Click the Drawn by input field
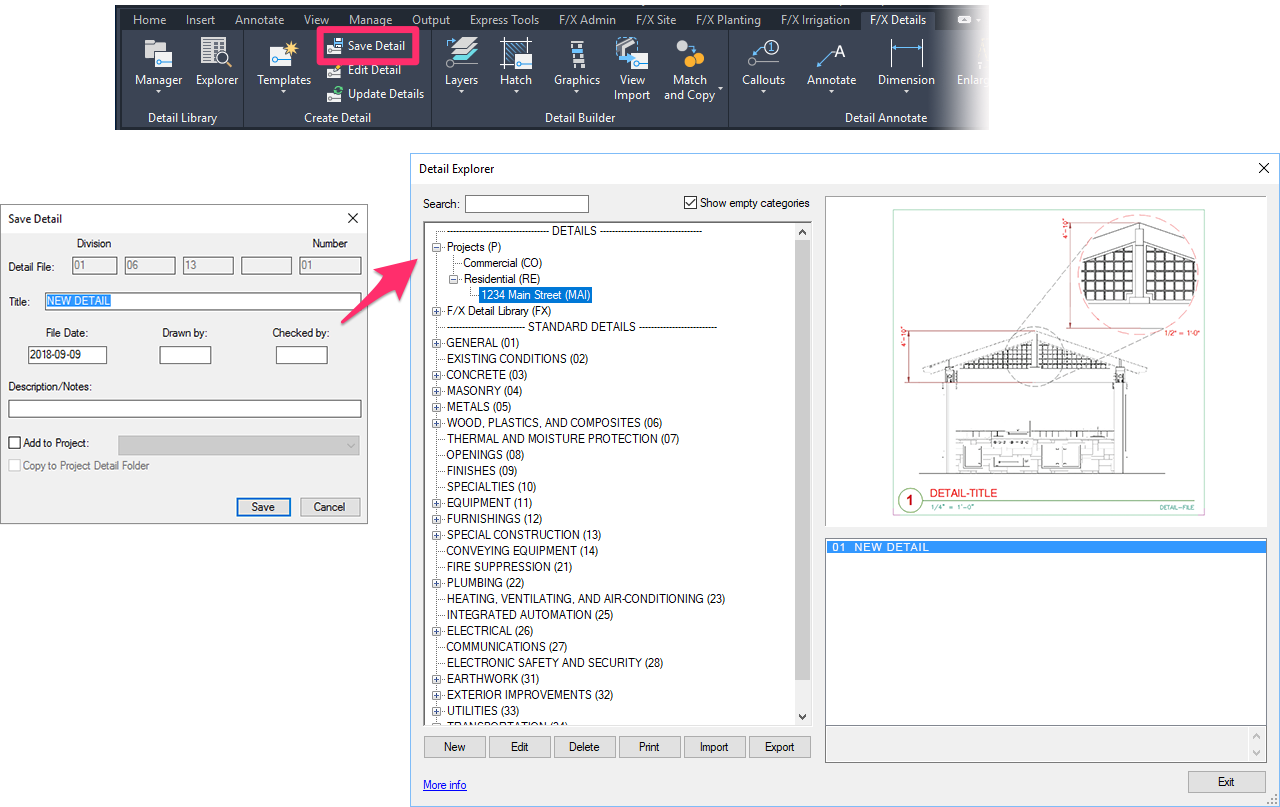Viewport: 1280px width, 807px height. (185, 355)
